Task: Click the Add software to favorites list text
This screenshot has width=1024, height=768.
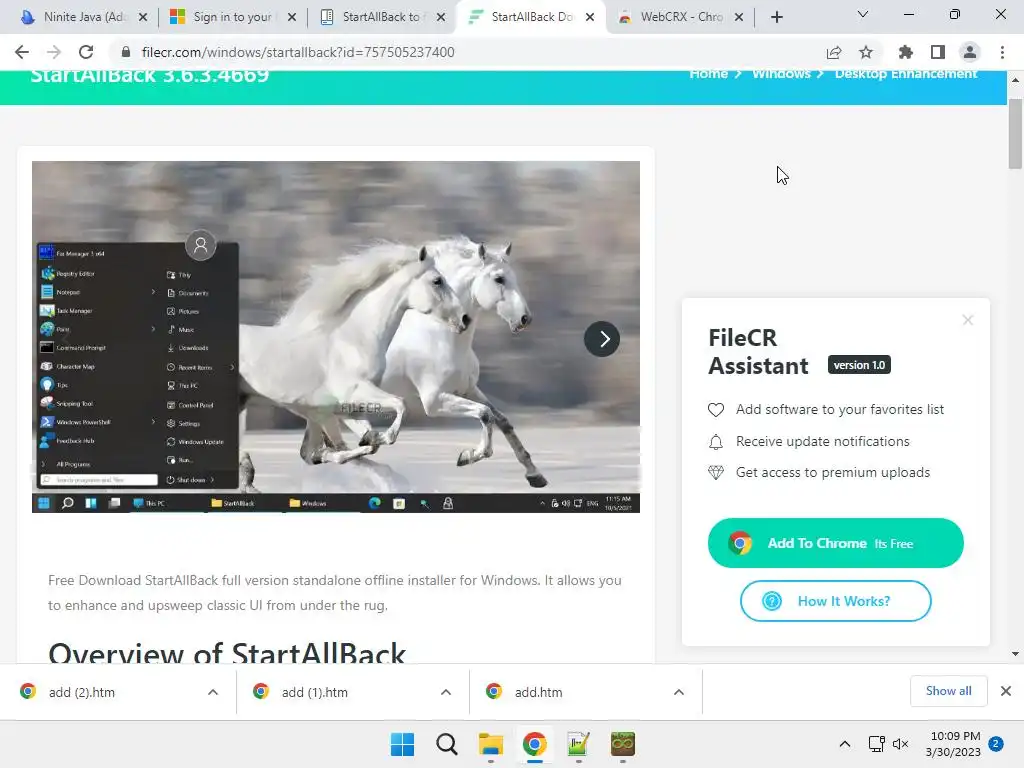Action: point(840,409)
